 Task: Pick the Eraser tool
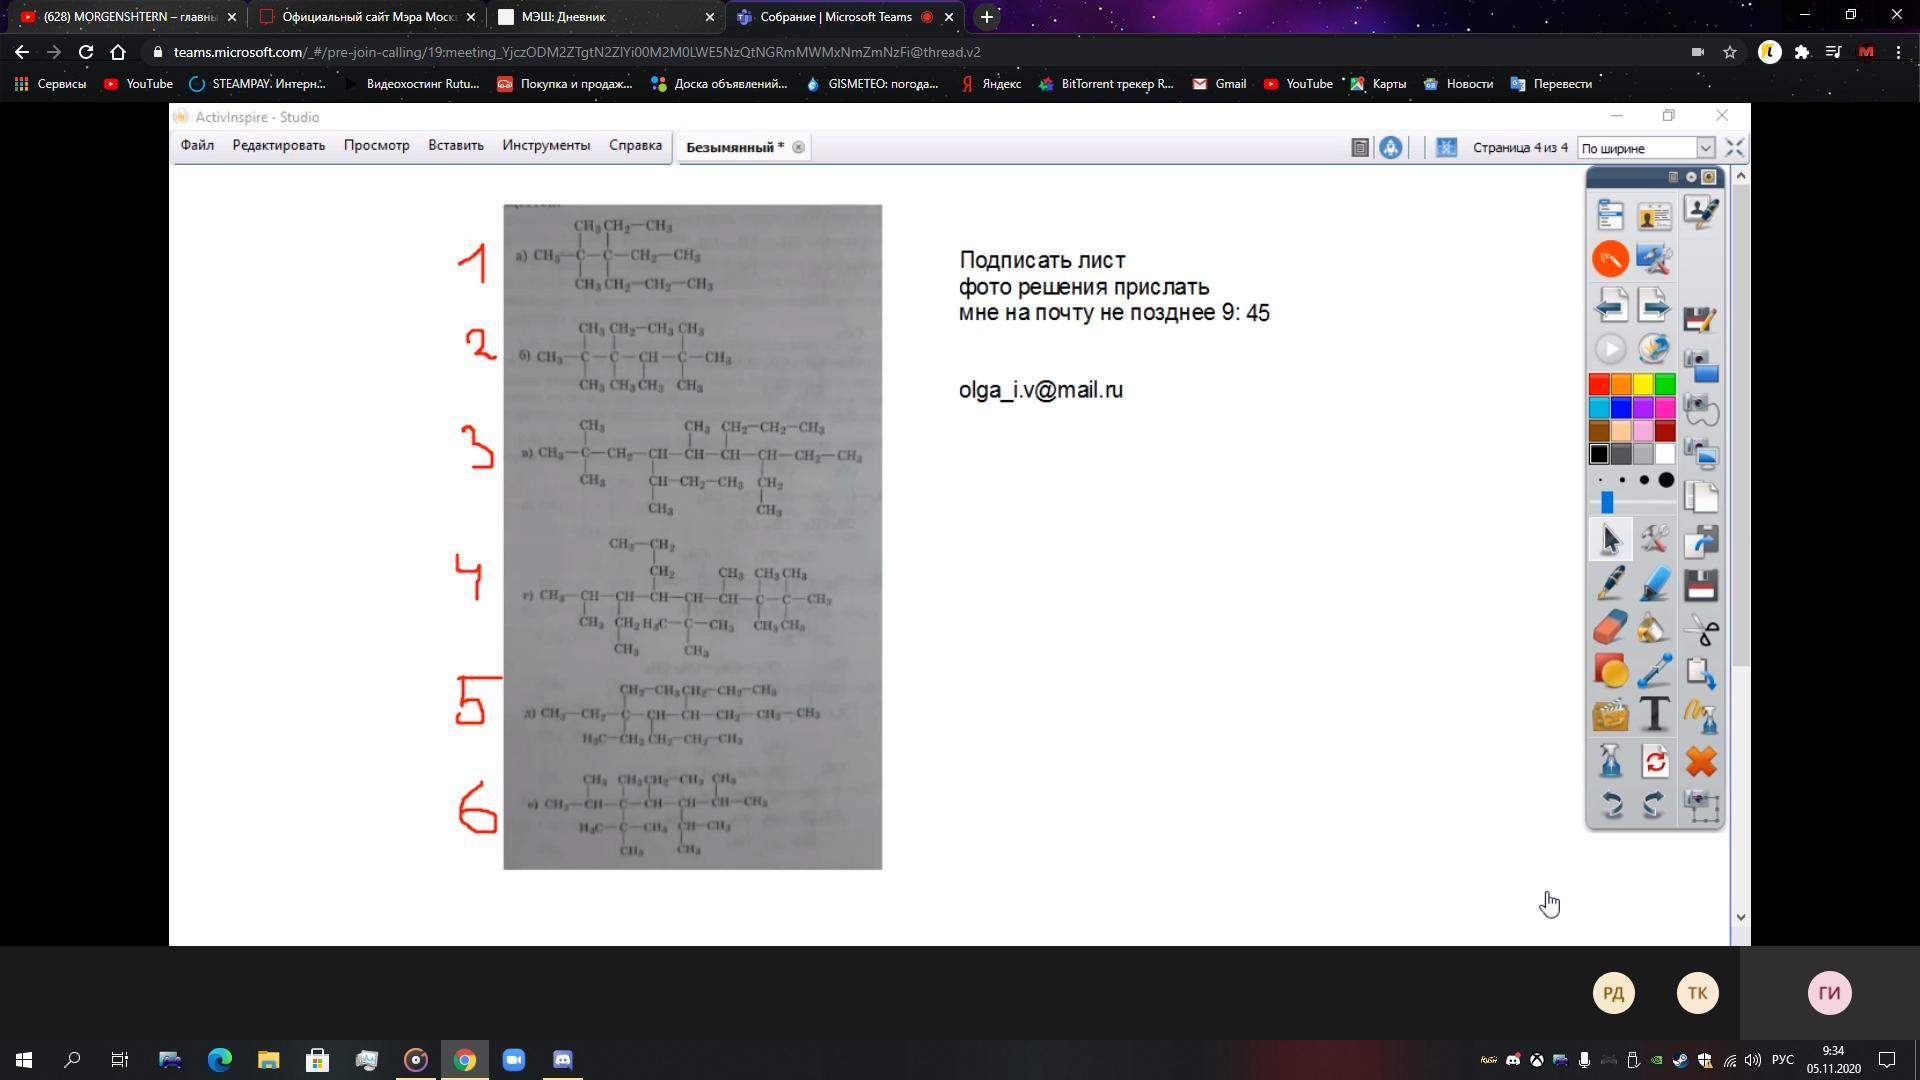1610,628
